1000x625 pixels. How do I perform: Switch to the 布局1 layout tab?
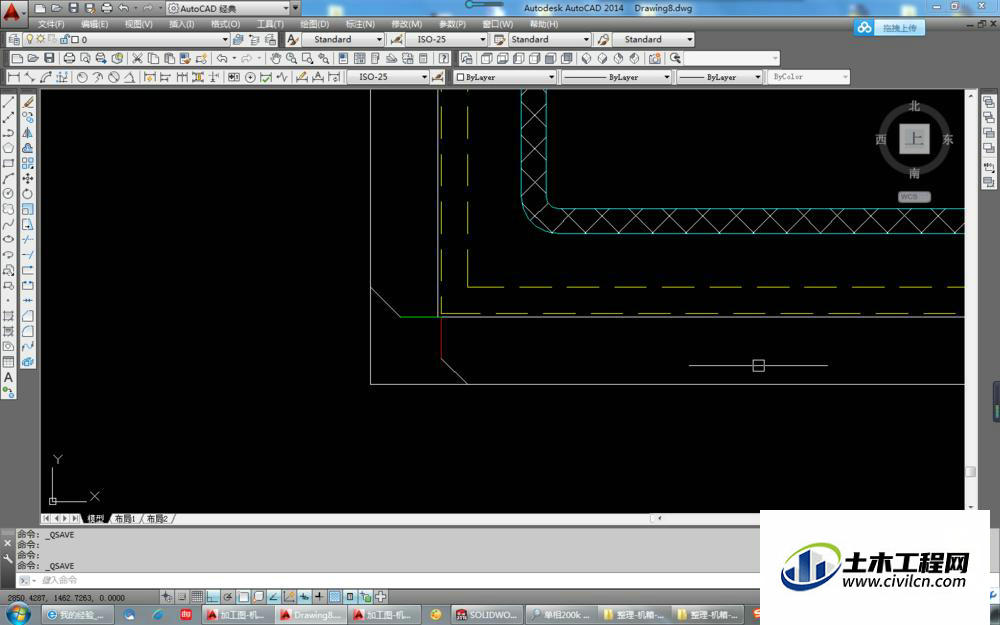pyautogui.click(x=125, y=518)
